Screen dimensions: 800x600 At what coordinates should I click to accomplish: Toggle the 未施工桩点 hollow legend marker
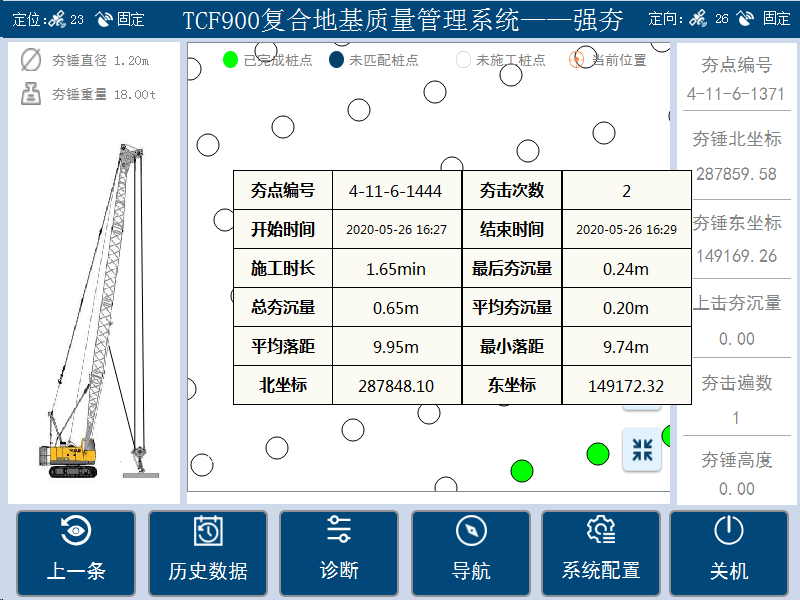(462, 61)
